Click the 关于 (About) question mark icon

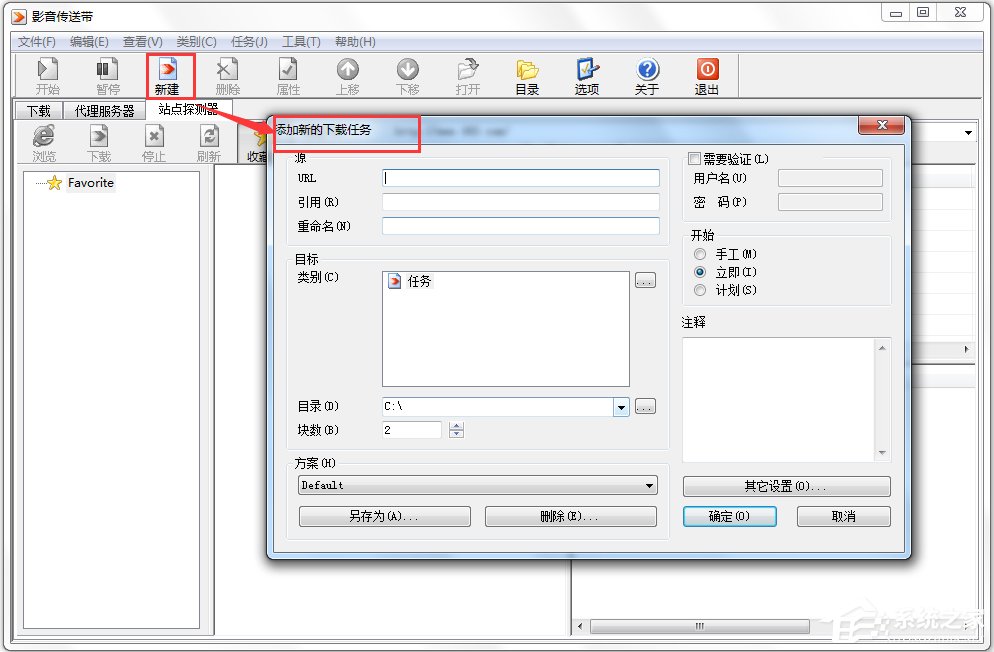(x=647, y=75)
